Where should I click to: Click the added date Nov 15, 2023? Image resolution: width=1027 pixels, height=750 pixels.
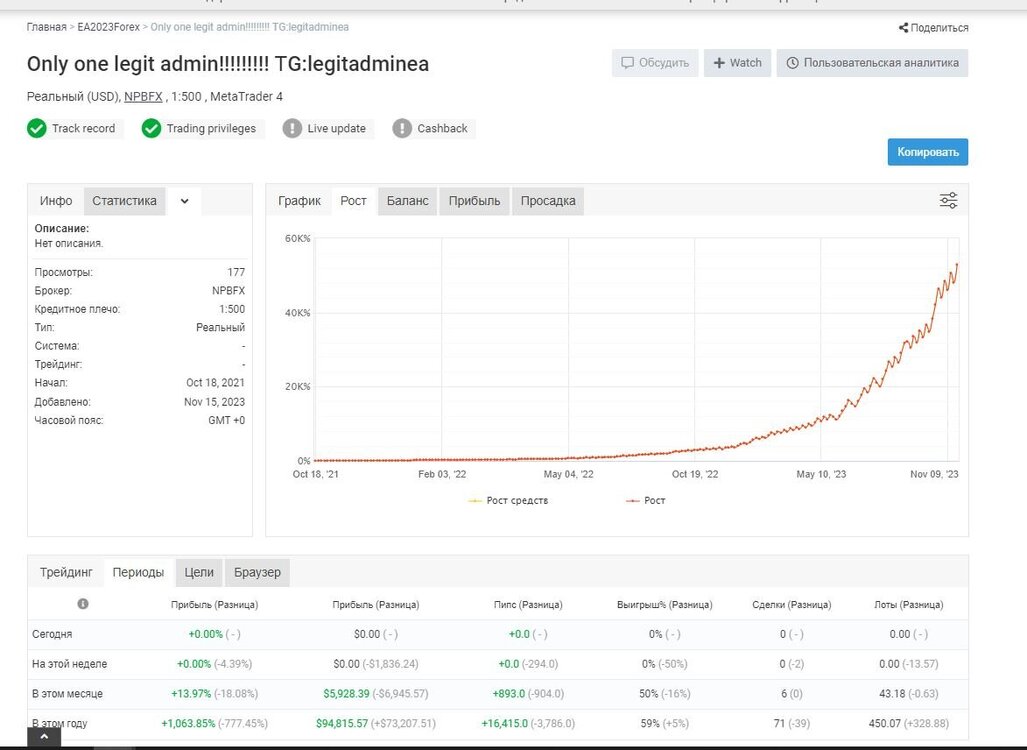(x=214, y=402)
